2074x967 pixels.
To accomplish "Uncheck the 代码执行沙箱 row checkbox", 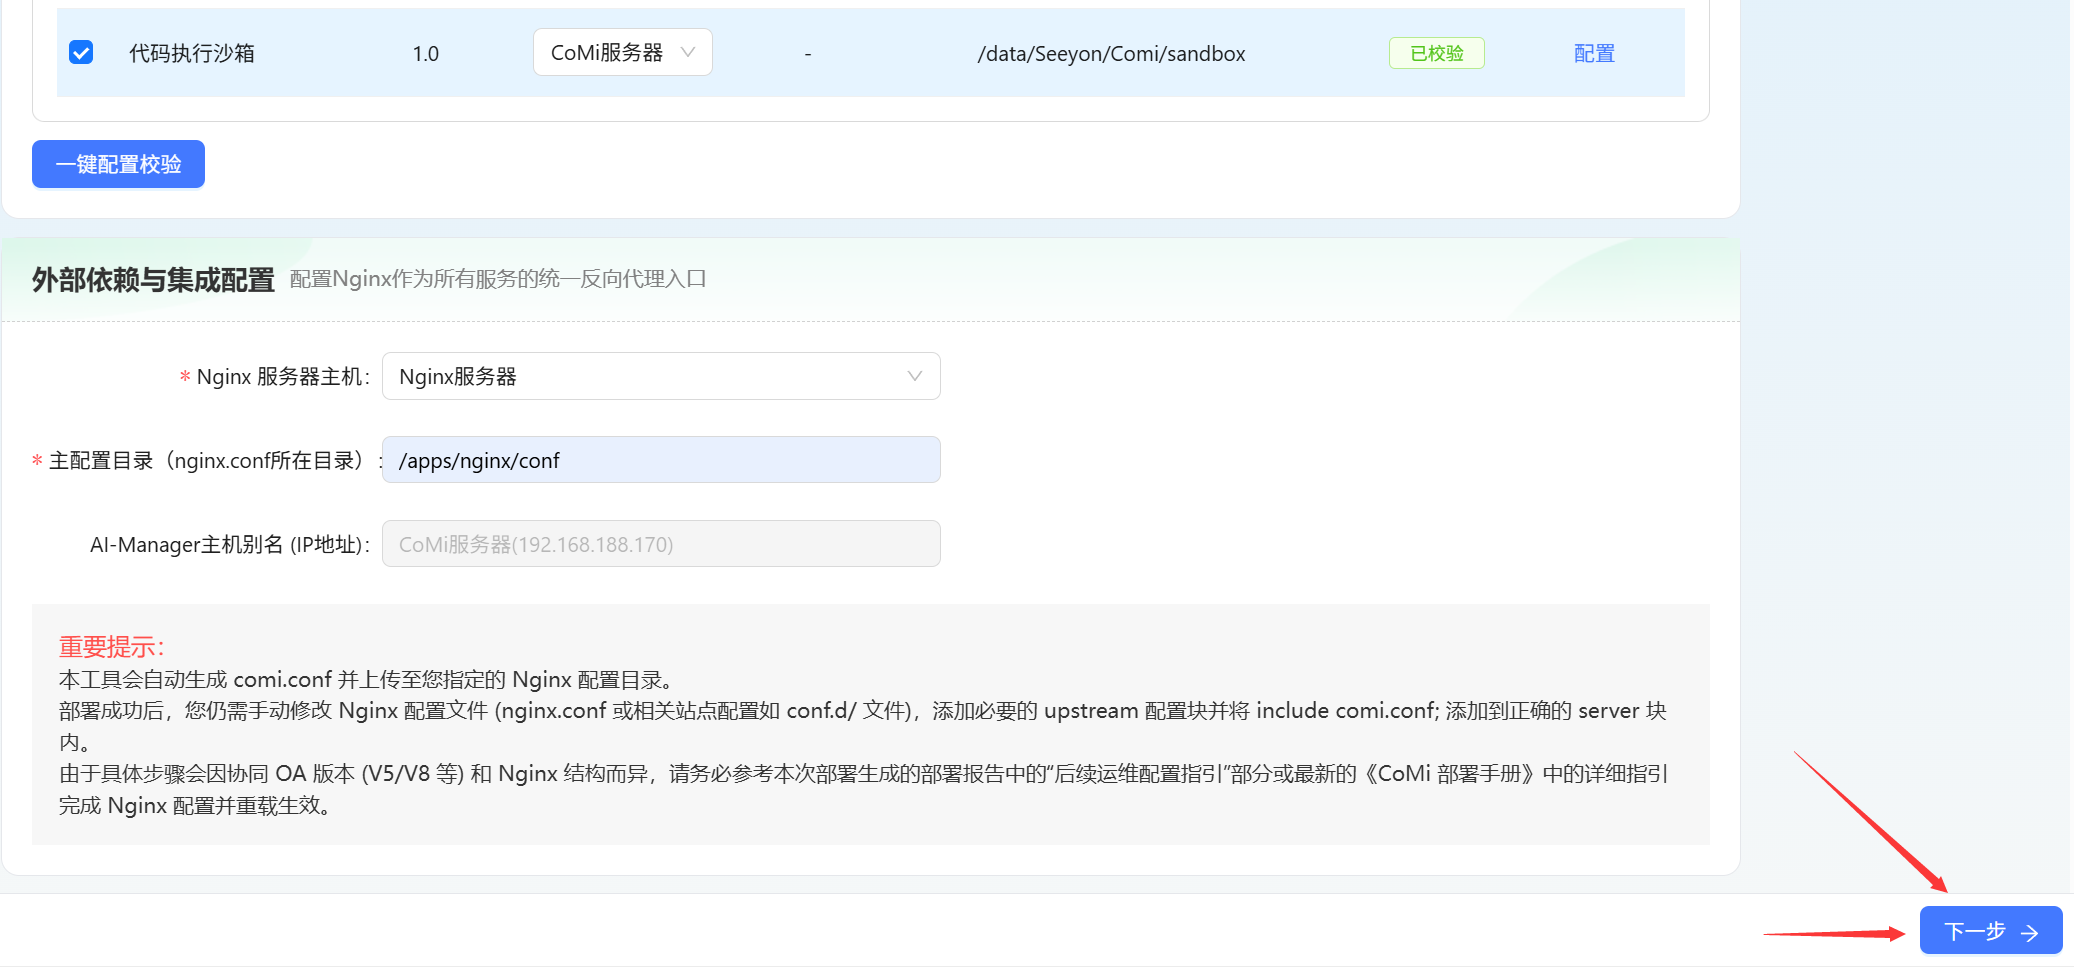I will [81, 53].
